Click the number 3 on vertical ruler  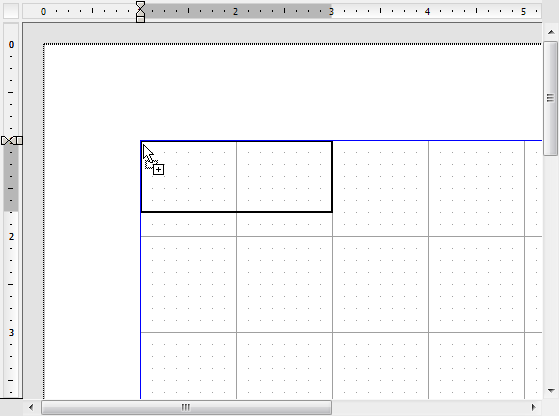coord(11,333)
